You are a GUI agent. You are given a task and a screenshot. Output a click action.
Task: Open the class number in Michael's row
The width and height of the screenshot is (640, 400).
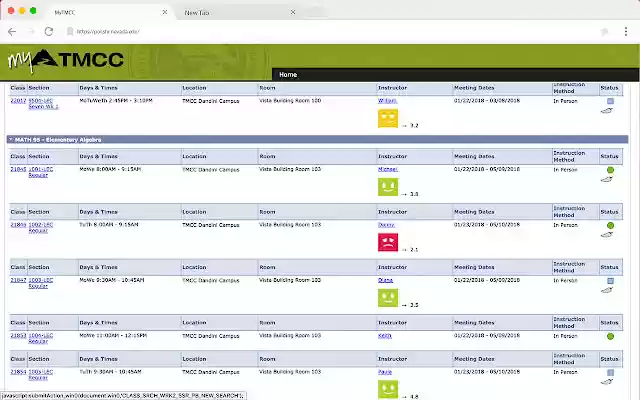18,169
